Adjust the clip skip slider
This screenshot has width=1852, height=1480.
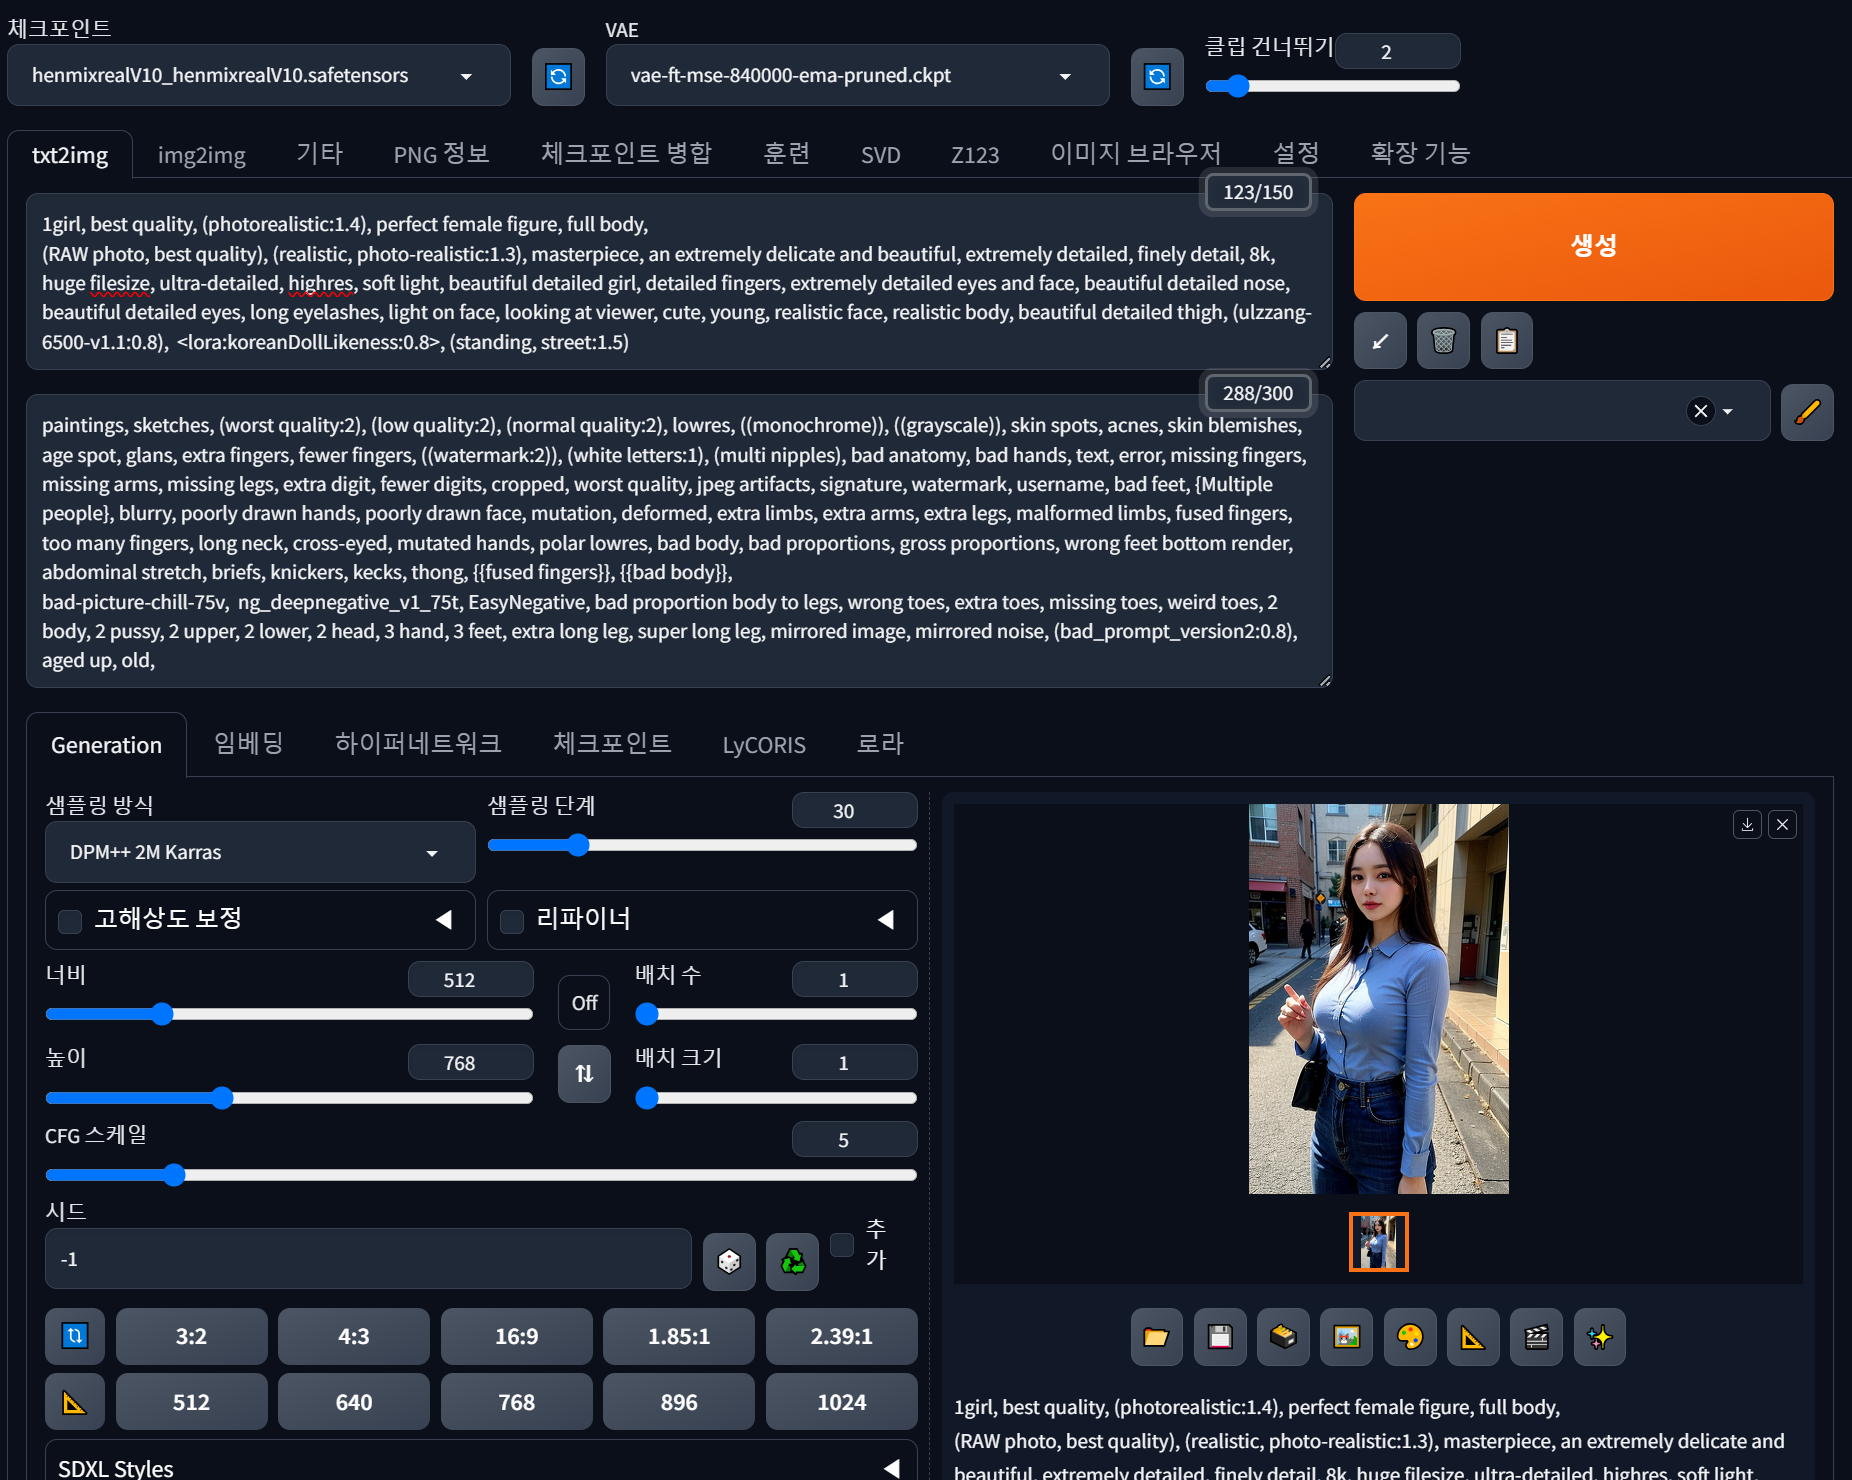coord(1332,86)
